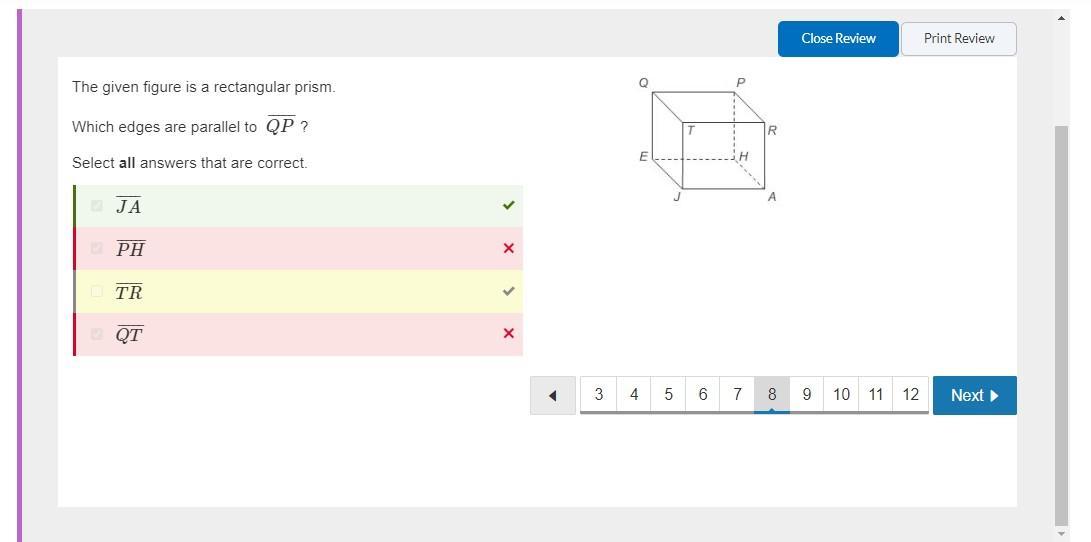The width and height of the screenshot is (1091, 542).
Task: Toggle the TR answer checkbox
Action: pyautogui.click(x=97, y=291)
